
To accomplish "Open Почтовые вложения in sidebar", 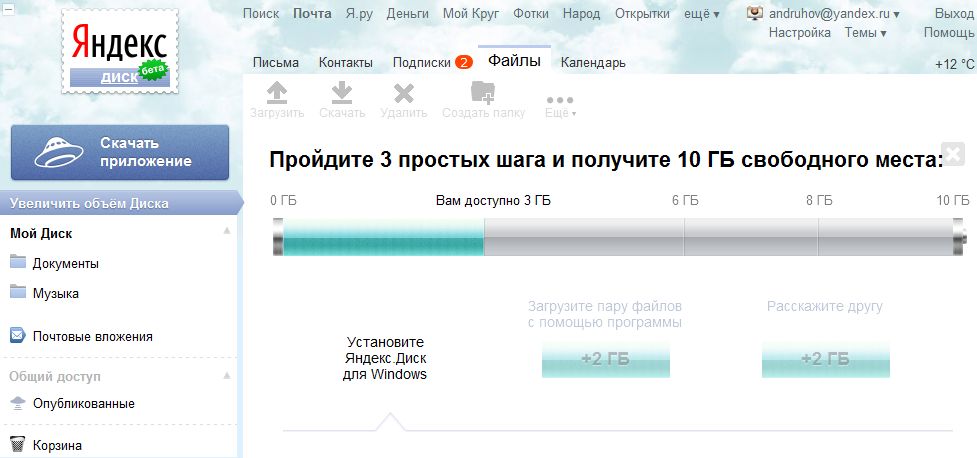I will click(92, 337).
